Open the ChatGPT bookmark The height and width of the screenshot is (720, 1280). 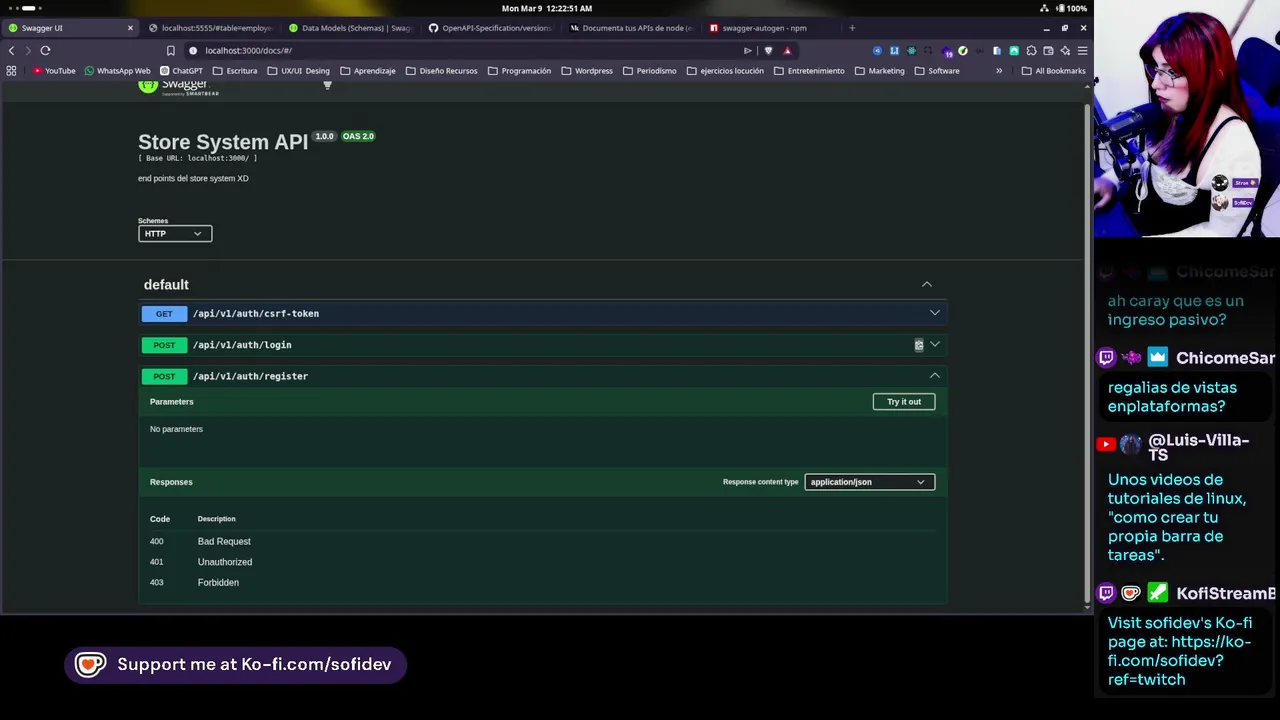point(181,71)
